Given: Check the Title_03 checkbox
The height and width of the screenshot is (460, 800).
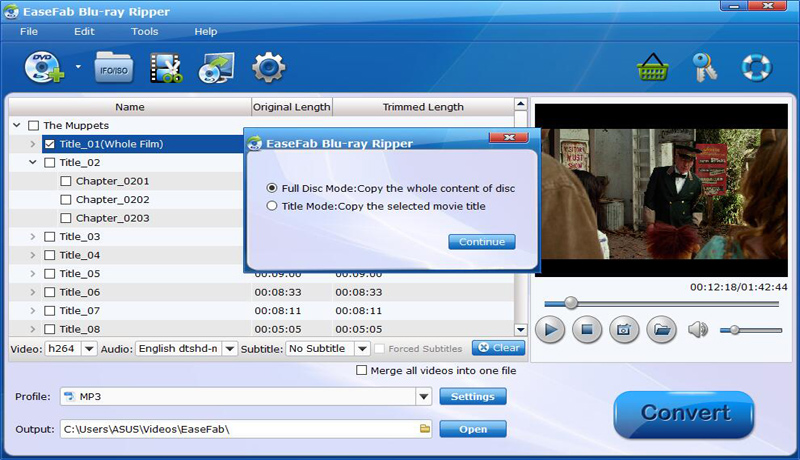Looking at the screenshot, I should coord(49,237).
